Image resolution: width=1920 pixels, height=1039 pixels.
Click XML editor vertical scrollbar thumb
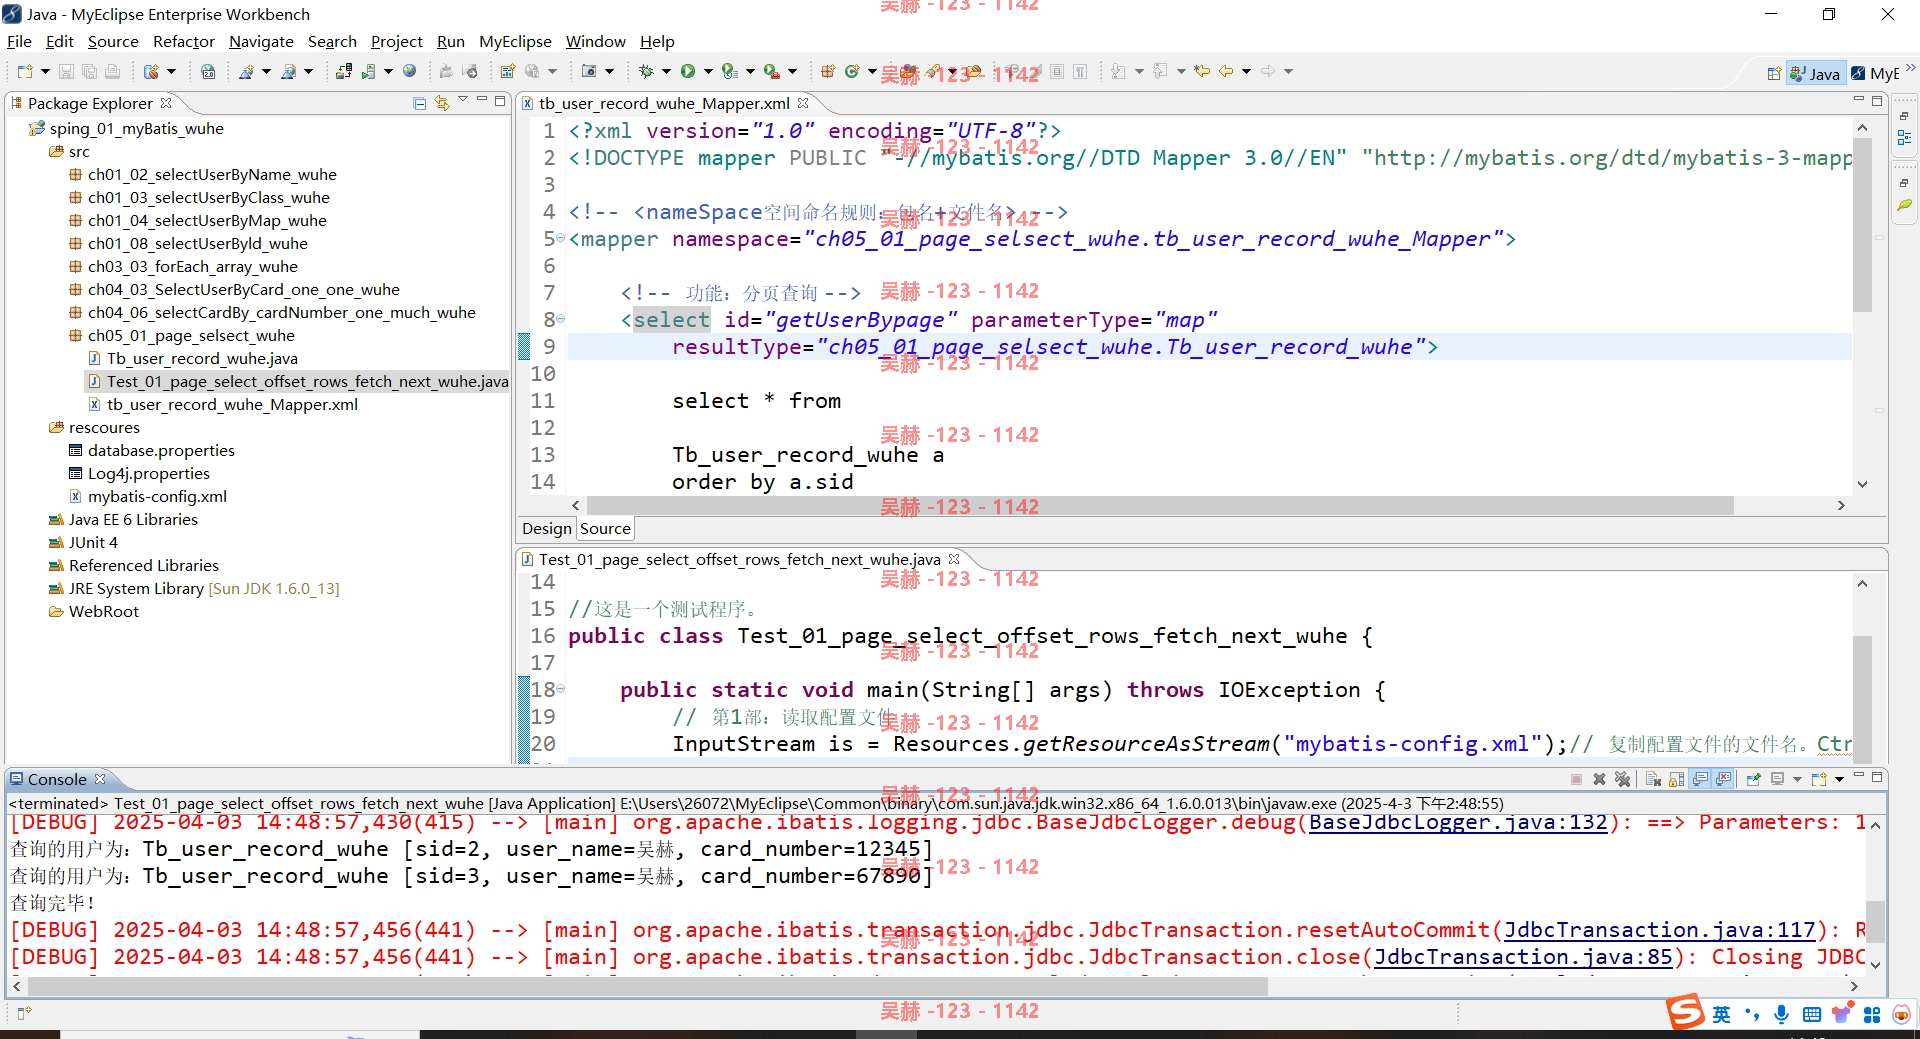1862,226
